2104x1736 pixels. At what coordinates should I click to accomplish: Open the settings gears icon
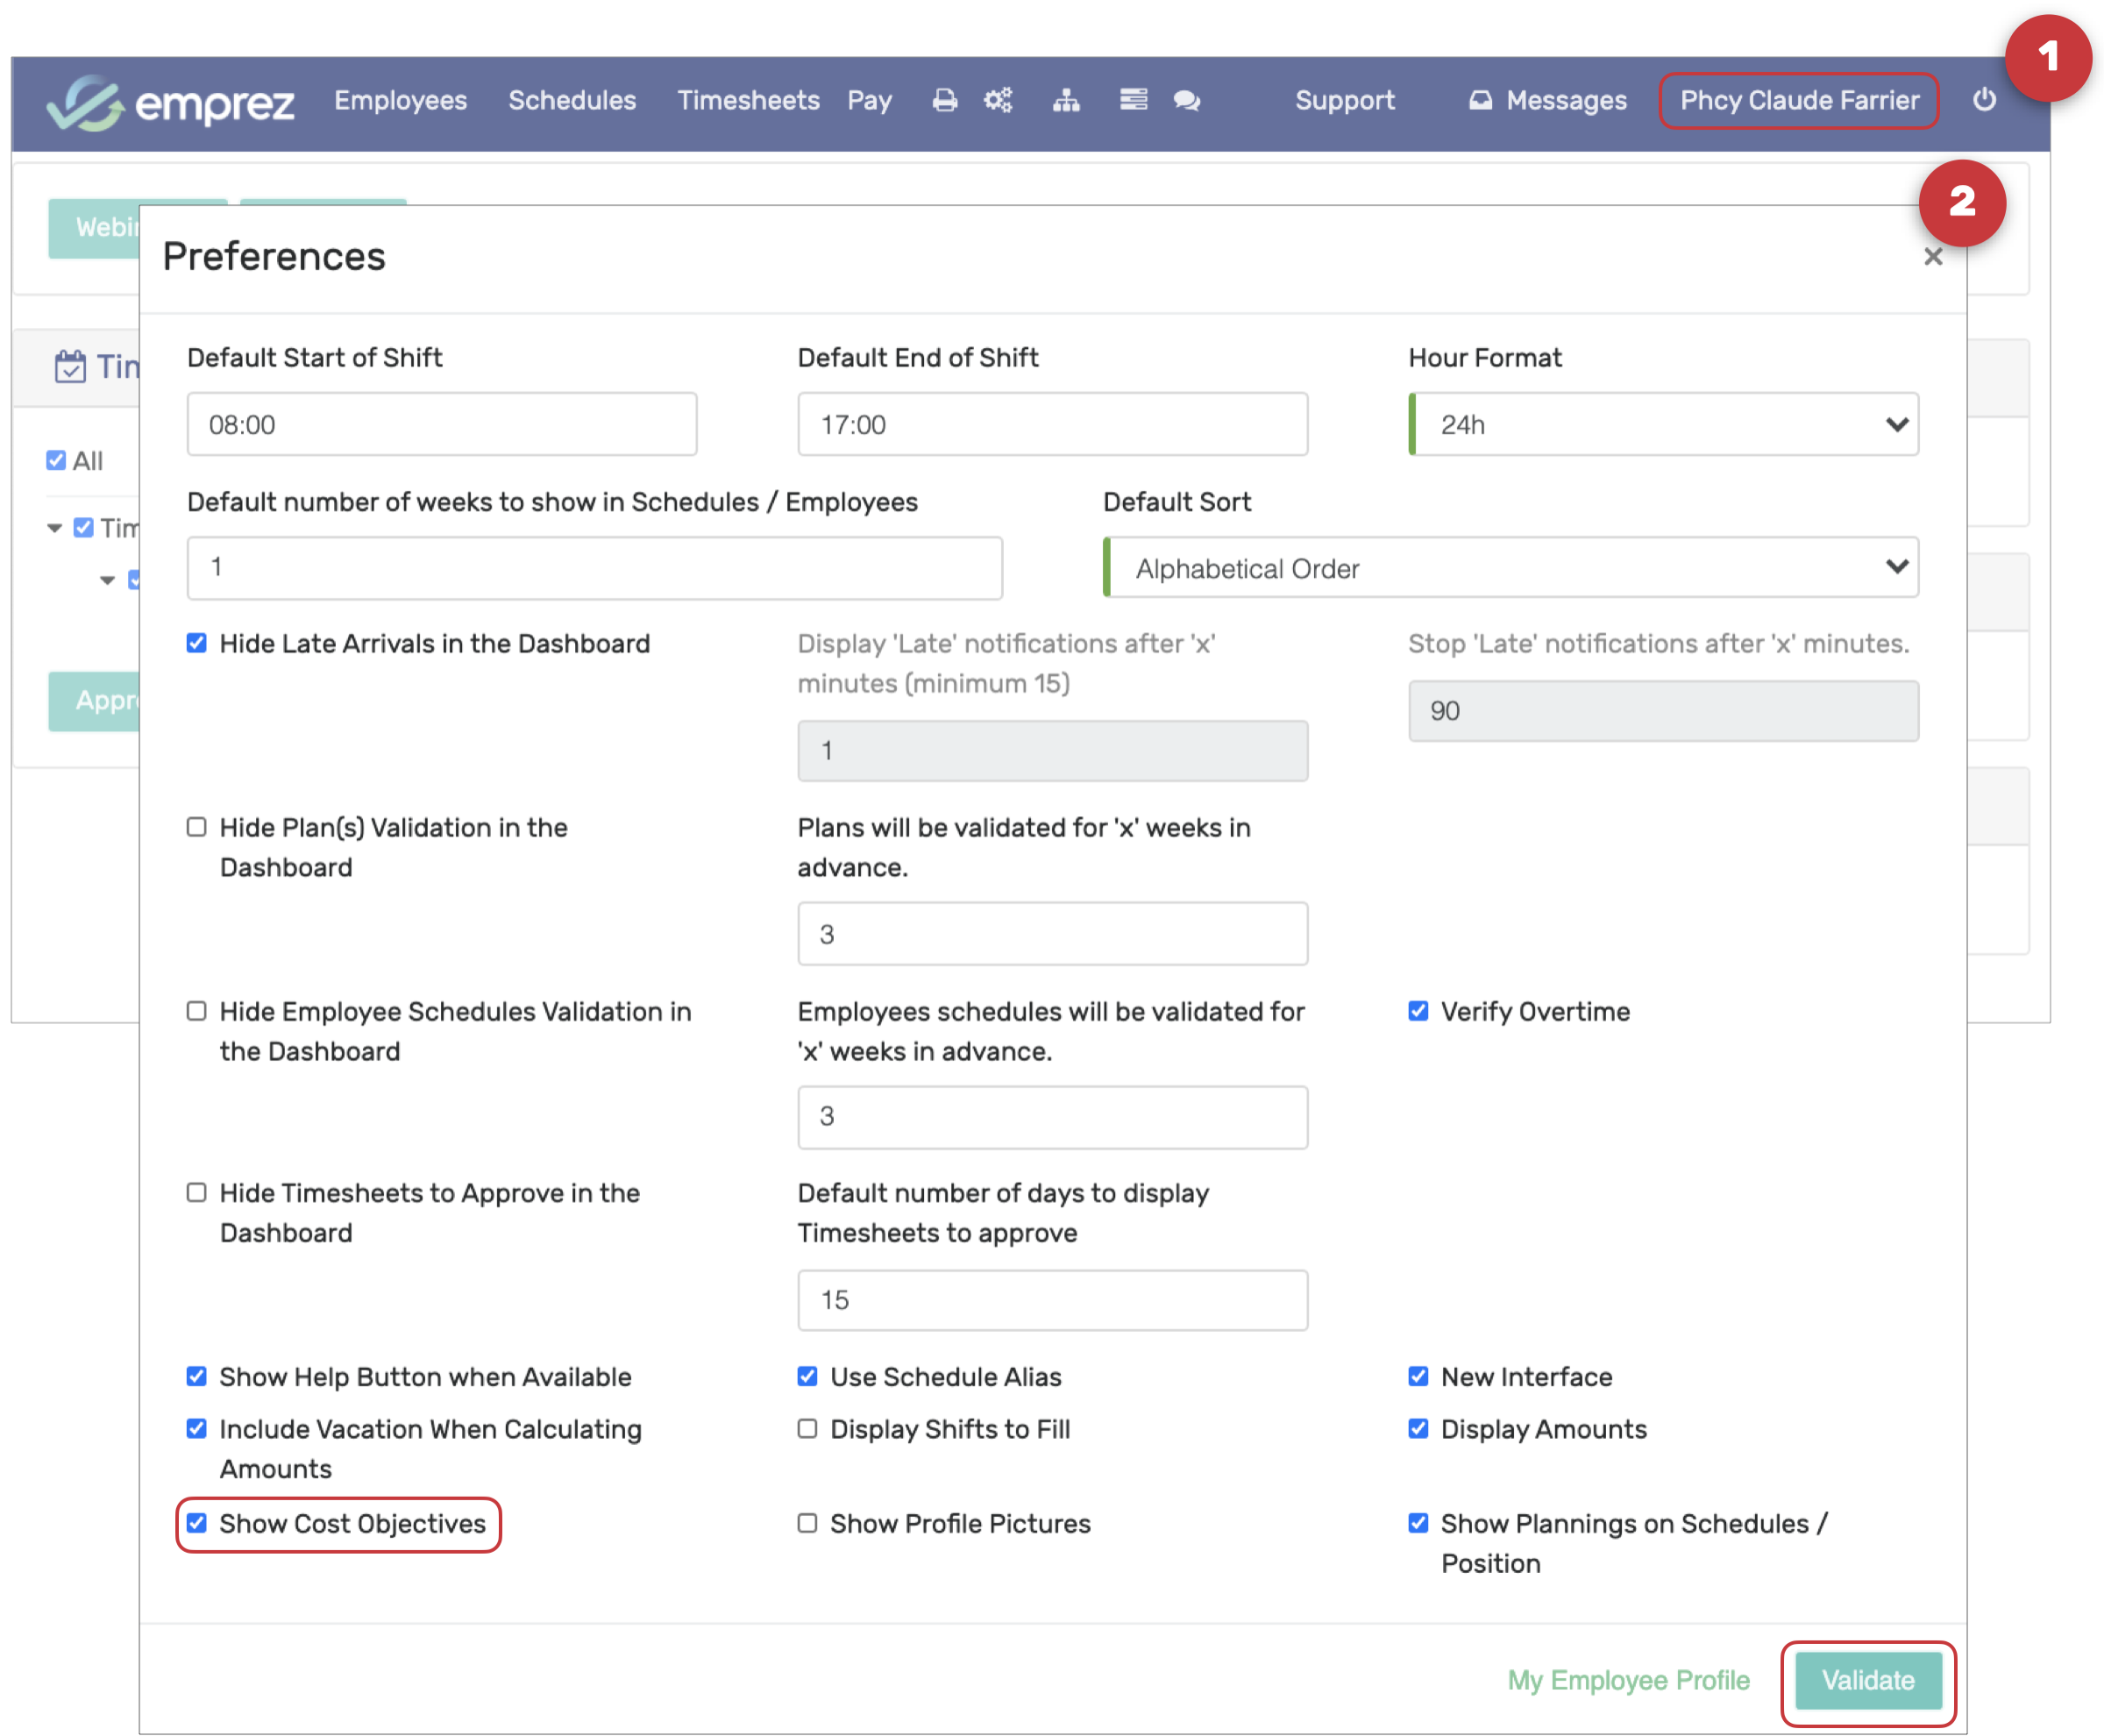coord(998,100)
